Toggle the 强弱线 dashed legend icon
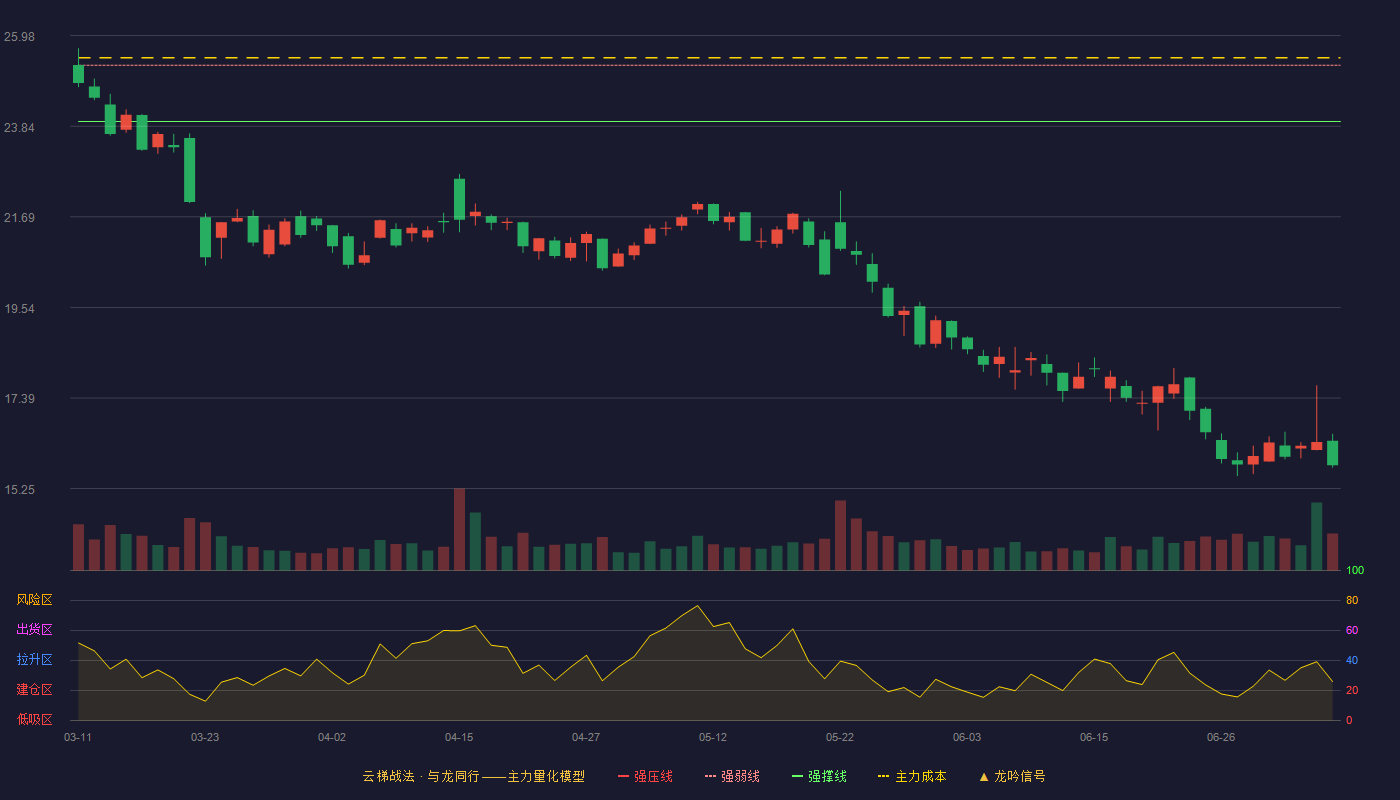 pos(710,776)
